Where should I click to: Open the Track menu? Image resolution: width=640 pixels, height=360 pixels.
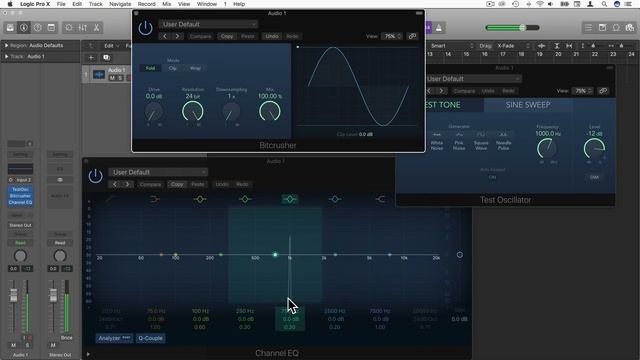[x=96, y=4]
